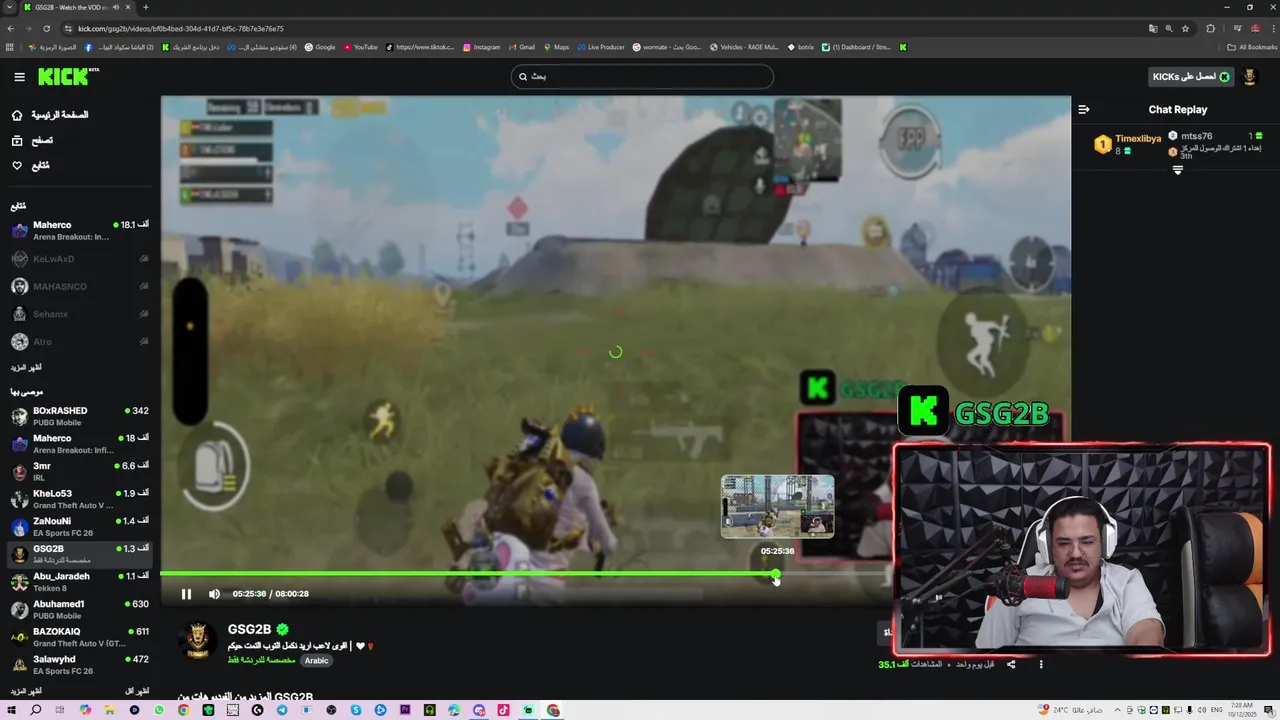Open Abu_Jaradeh Tekken 8 channel
Image resolution: width=1280 pixels, height=720 pixels.
80,582
